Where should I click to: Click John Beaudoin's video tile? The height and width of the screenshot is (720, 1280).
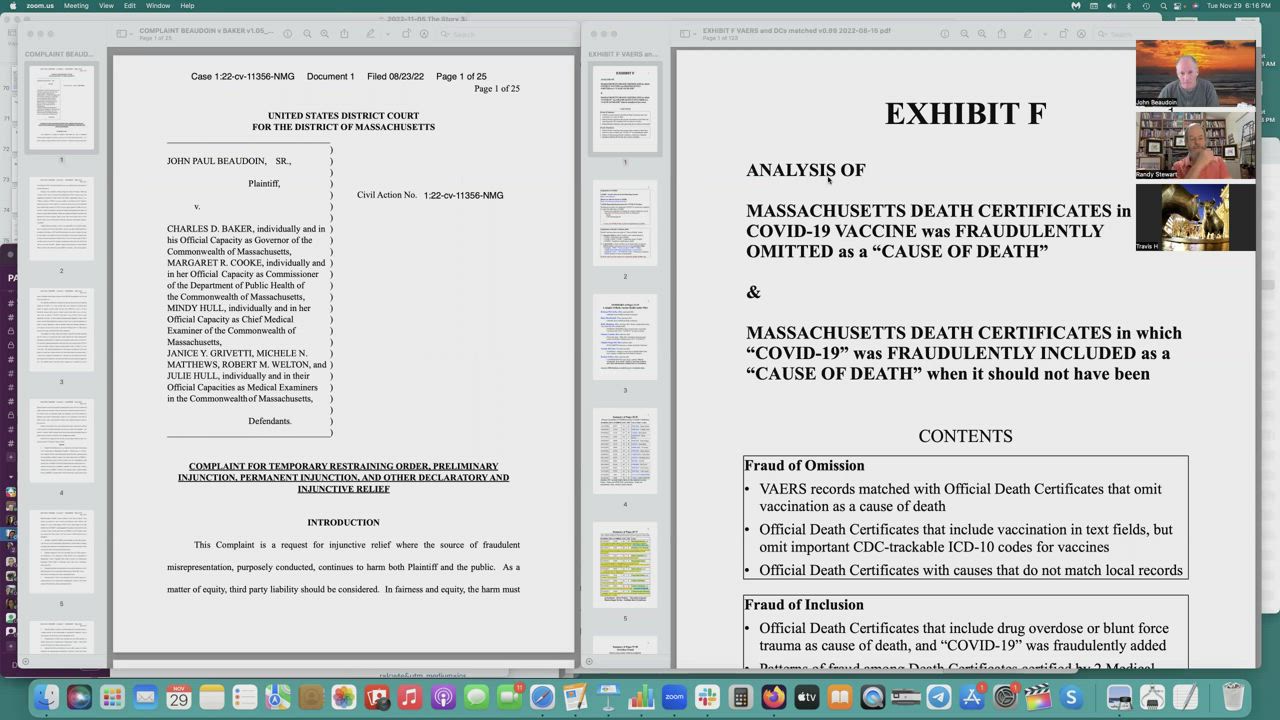pyautogui.click(x=1195, y=73)
